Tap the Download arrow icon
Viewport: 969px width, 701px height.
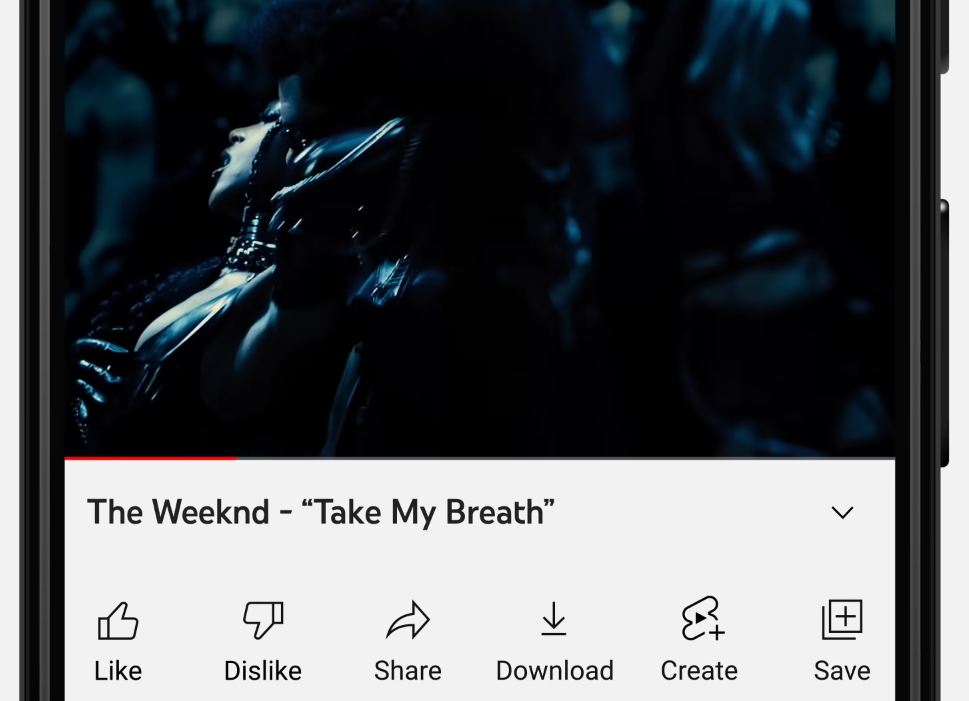[554, 618]
